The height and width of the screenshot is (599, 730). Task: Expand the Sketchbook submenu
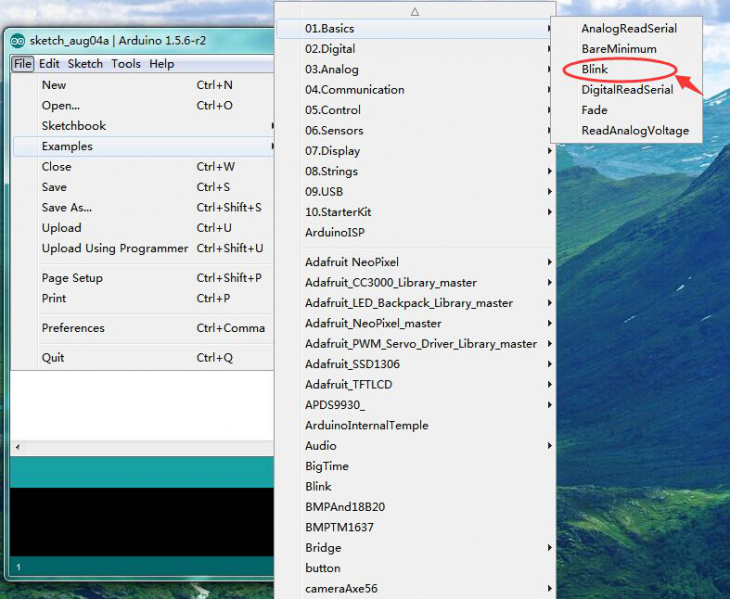click(73, 126)
